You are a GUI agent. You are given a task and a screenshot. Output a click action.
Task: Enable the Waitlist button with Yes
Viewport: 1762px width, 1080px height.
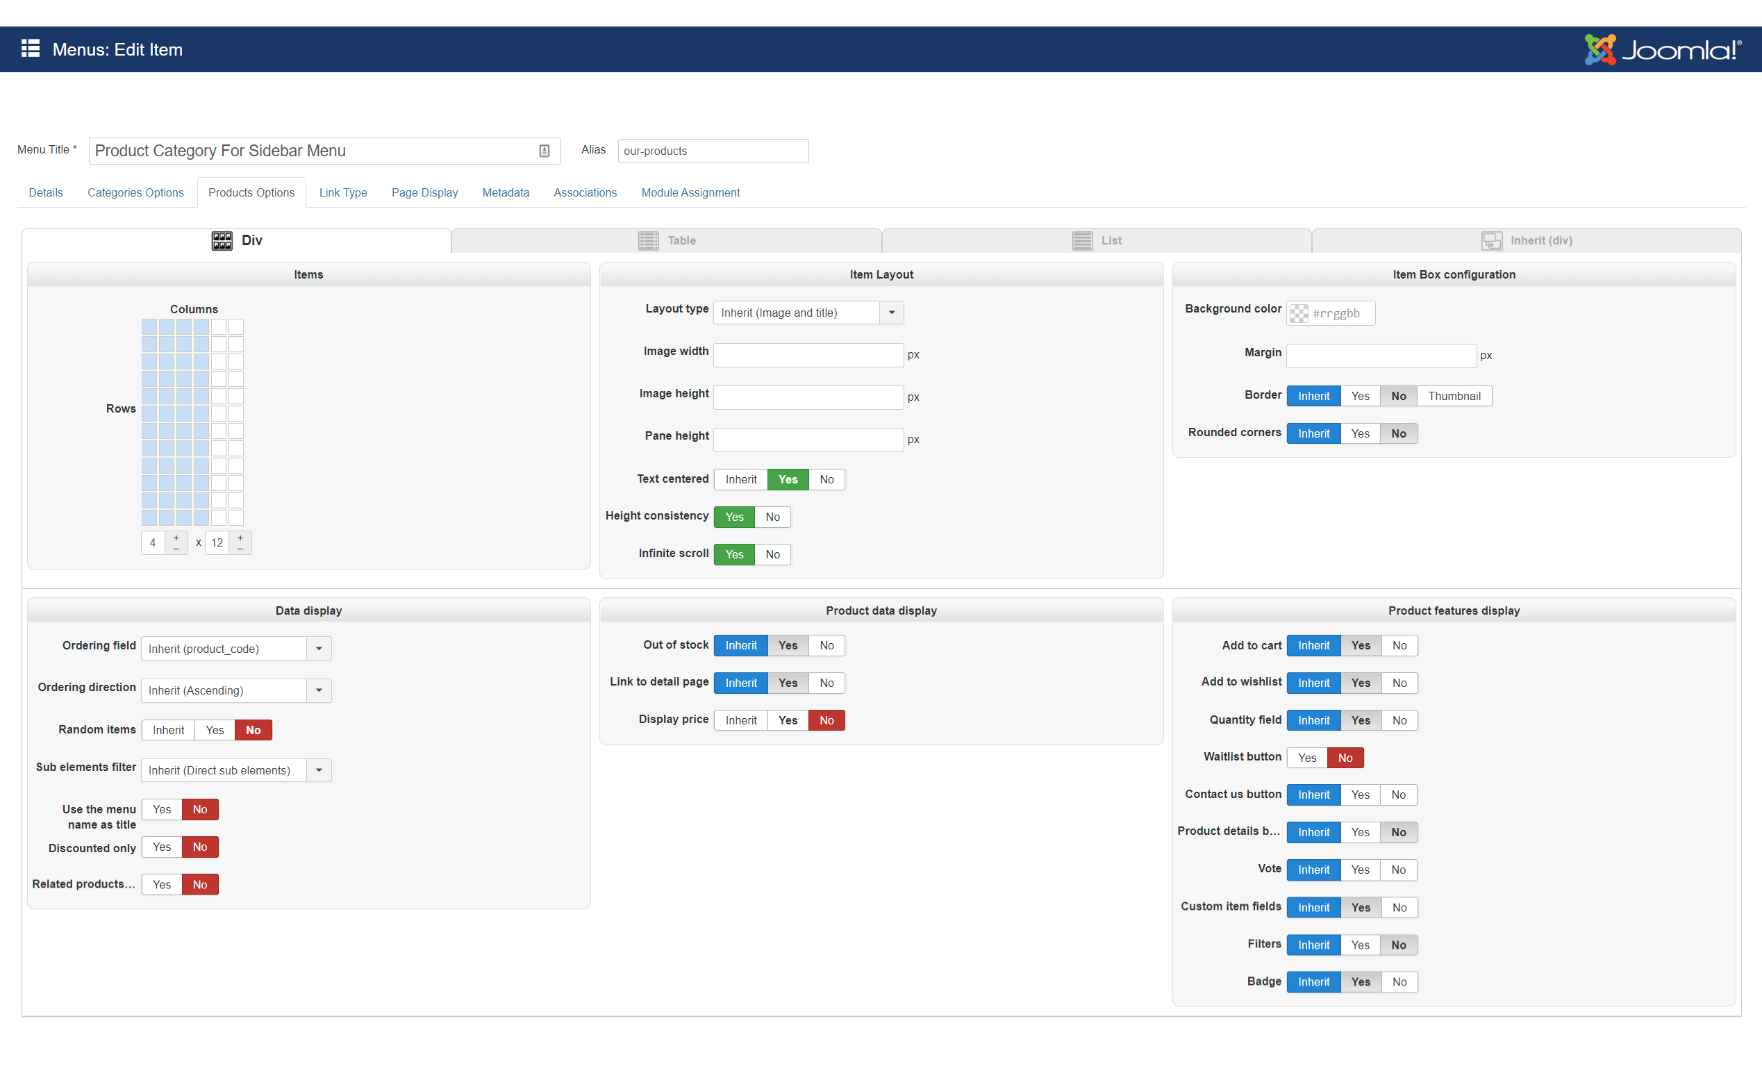click(1307, 758)
